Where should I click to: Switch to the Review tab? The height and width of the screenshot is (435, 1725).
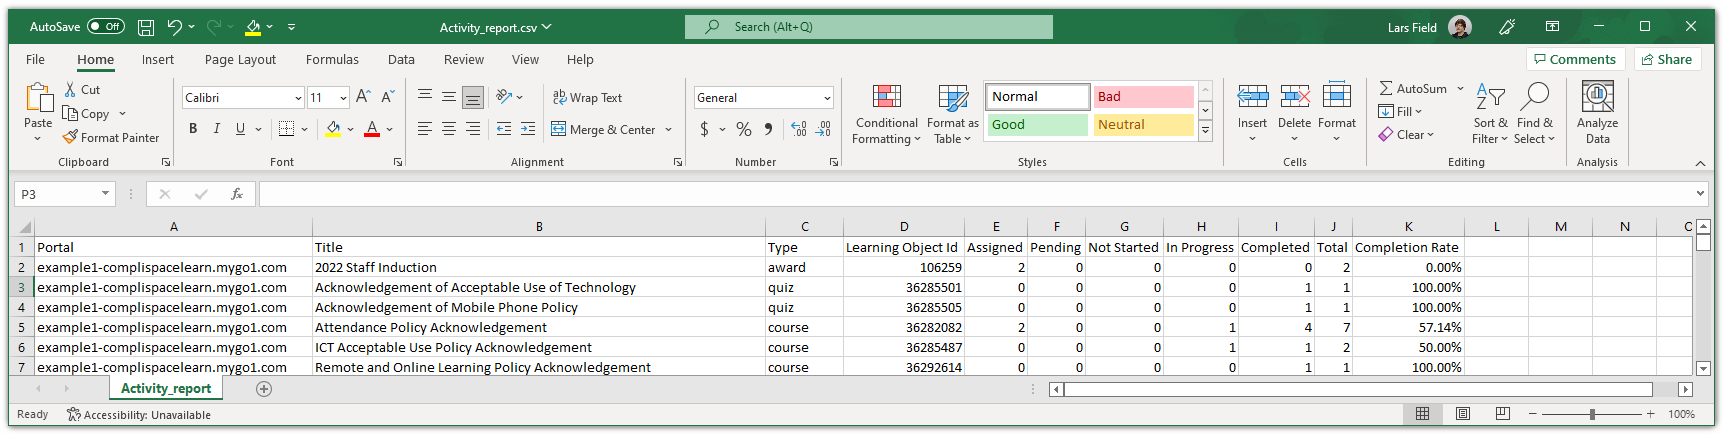click(x=464, y=59)
